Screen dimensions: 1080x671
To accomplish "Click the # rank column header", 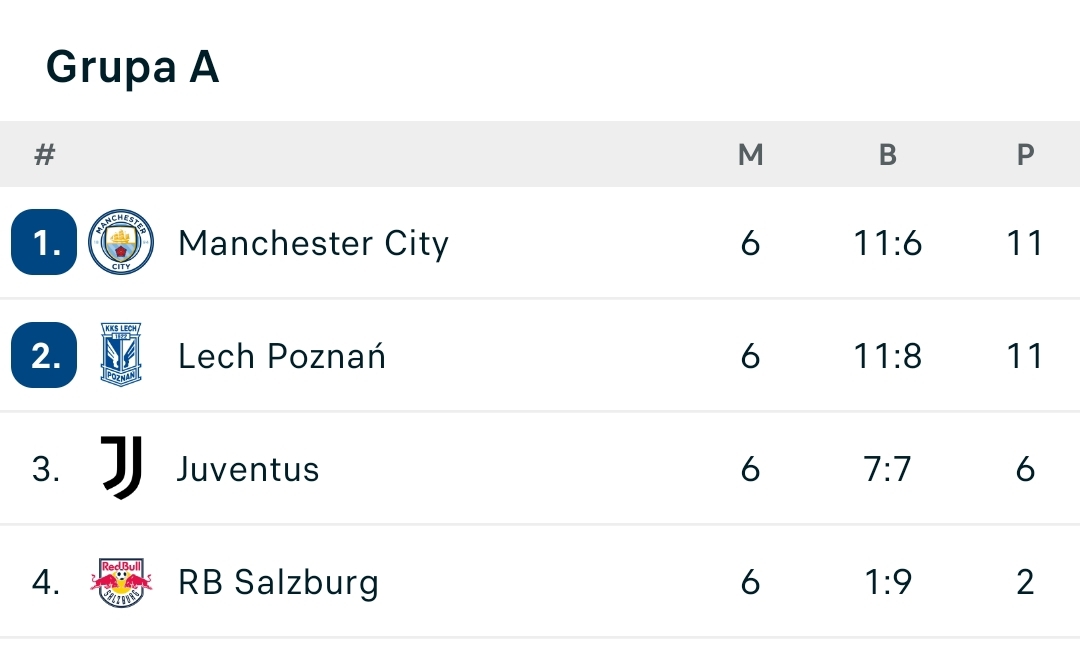I will point(44,155).
